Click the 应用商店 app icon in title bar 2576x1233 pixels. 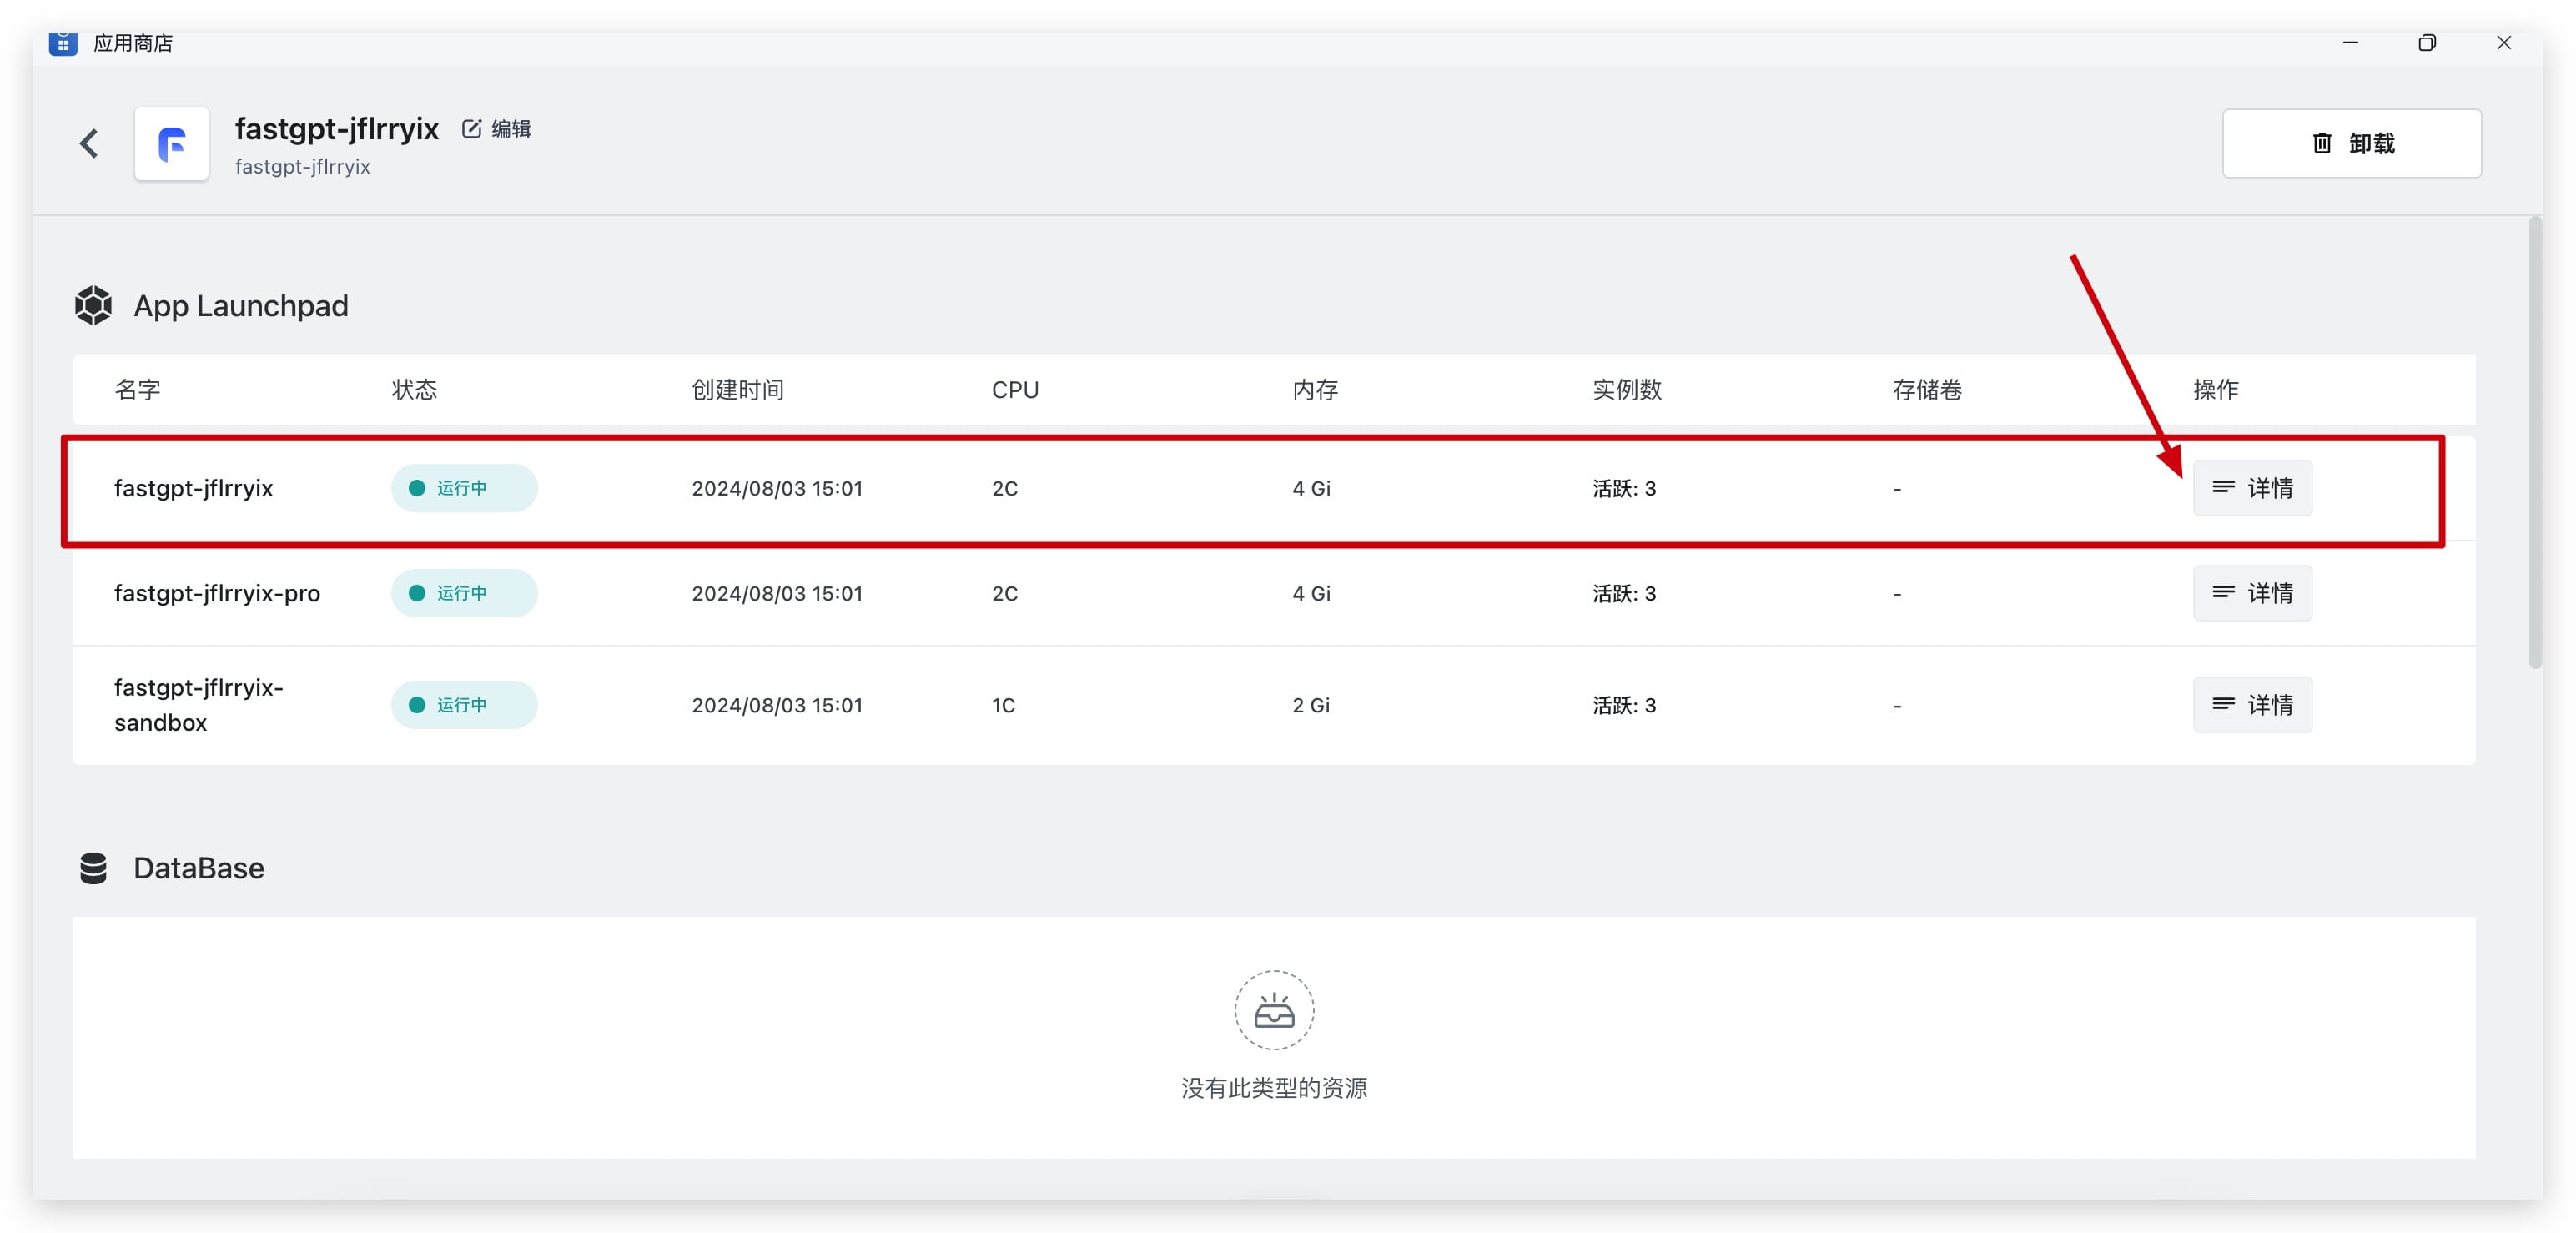coord(63,43)
